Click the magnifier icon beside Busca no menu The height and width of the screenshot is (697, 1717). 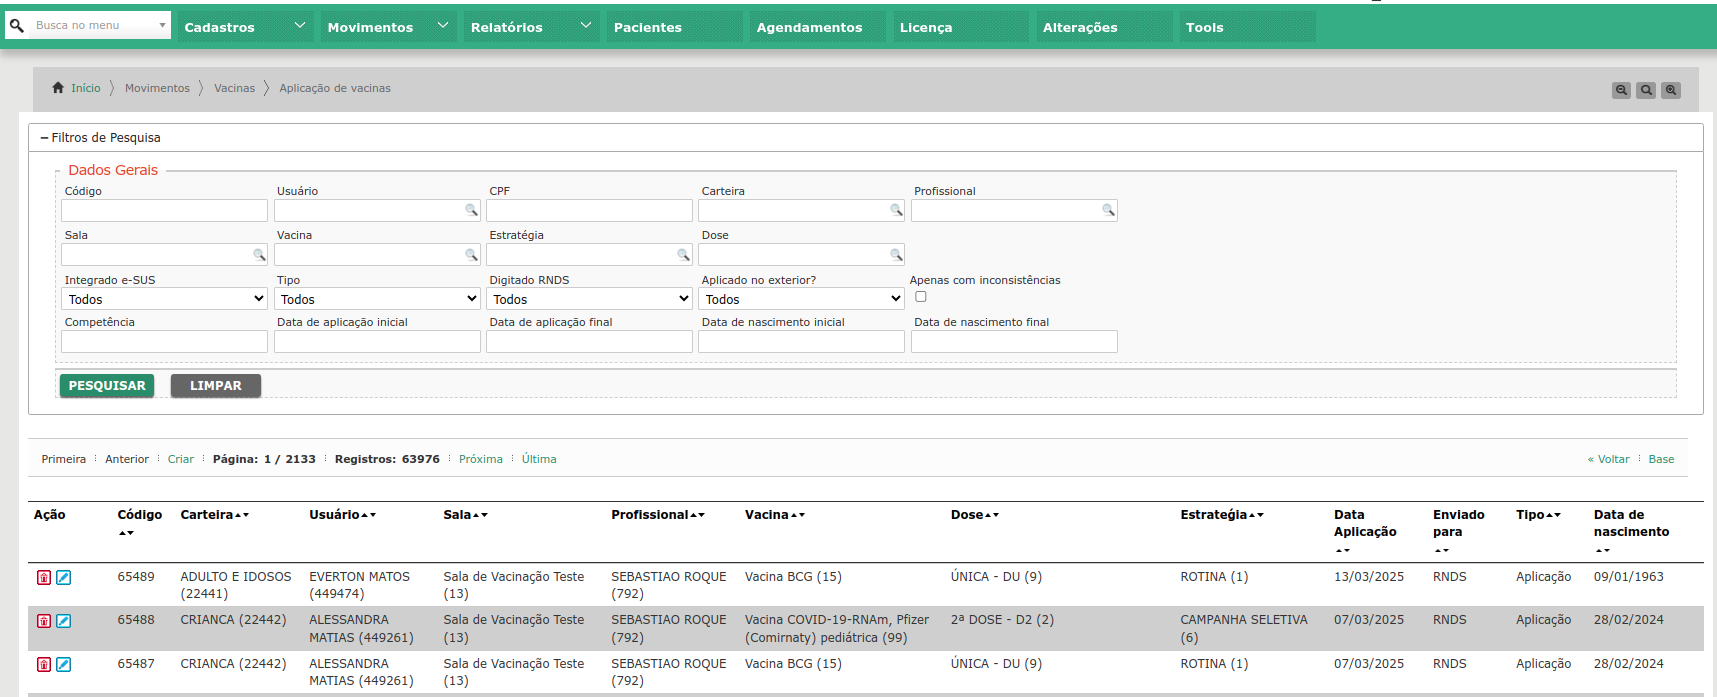17,25
